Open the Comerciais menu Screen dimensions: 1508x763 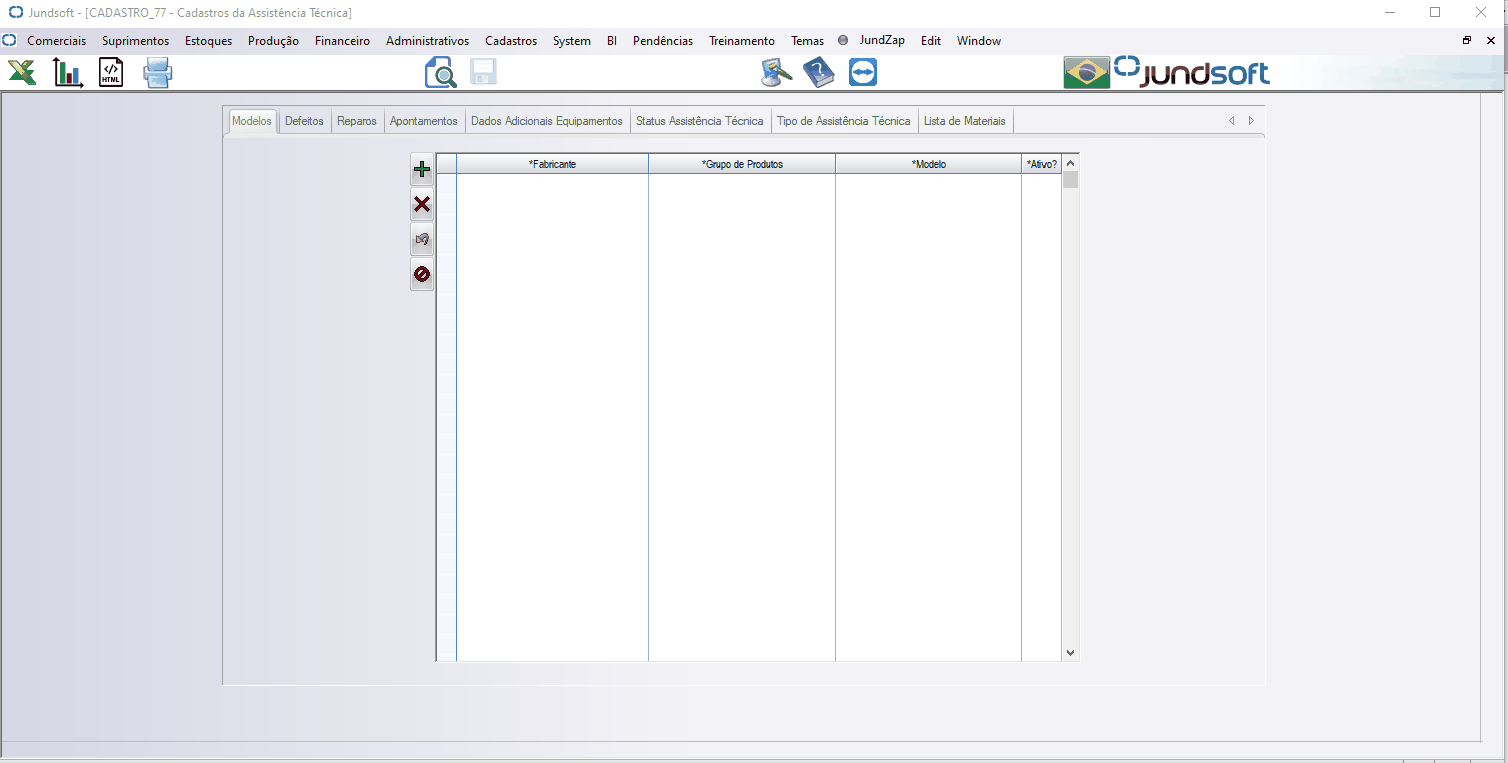point(56,41)
